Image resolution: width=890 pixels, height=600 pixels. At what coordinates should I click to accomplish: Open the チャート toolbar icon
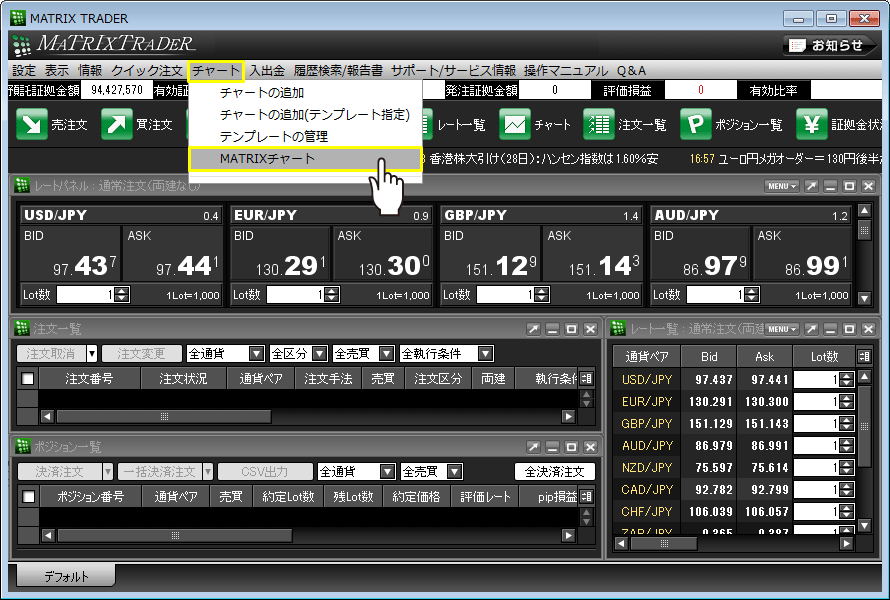click(x=515, y=124)
